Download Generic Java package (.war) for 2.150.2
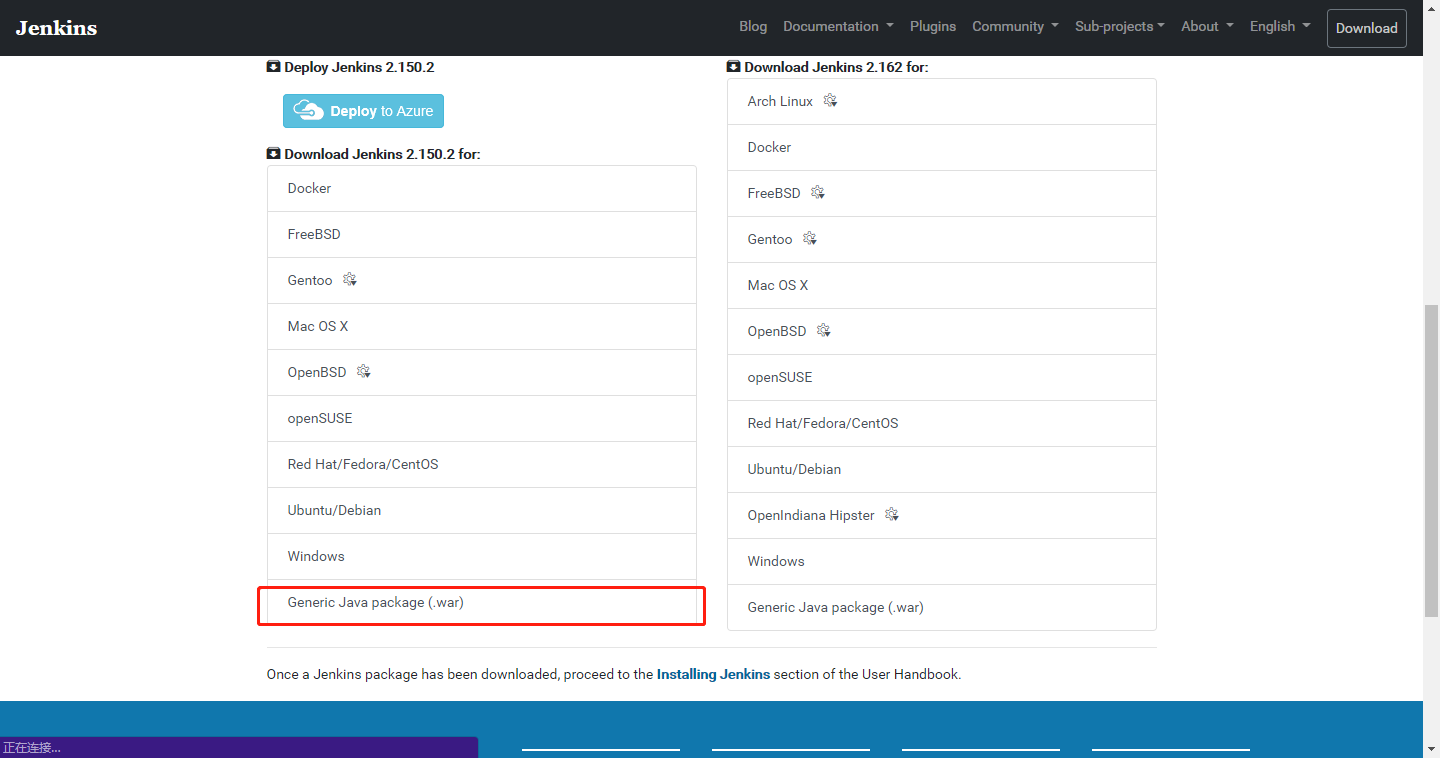This screenshot has width=1440, height=758. pos(482,602)
